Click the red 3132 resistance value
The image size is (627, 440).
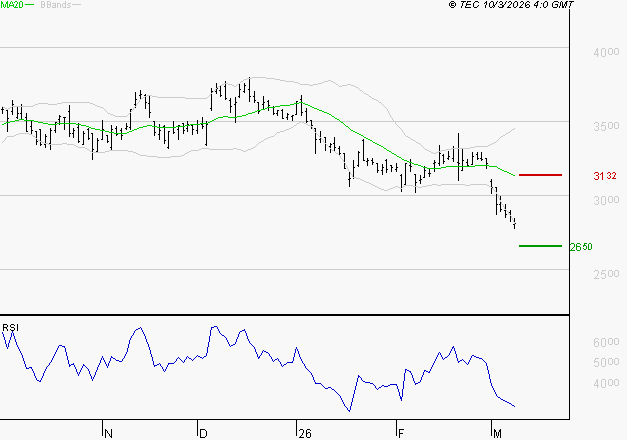pyautogui.click(x=604, y=176)
